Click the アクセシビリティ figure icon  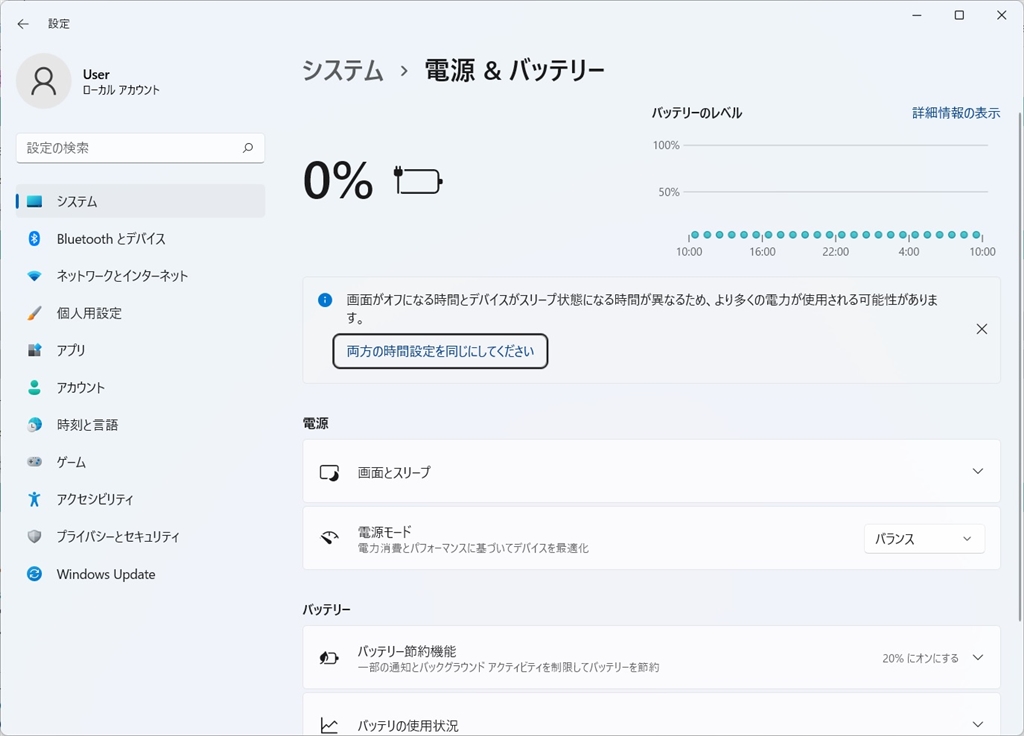(34, 499)
